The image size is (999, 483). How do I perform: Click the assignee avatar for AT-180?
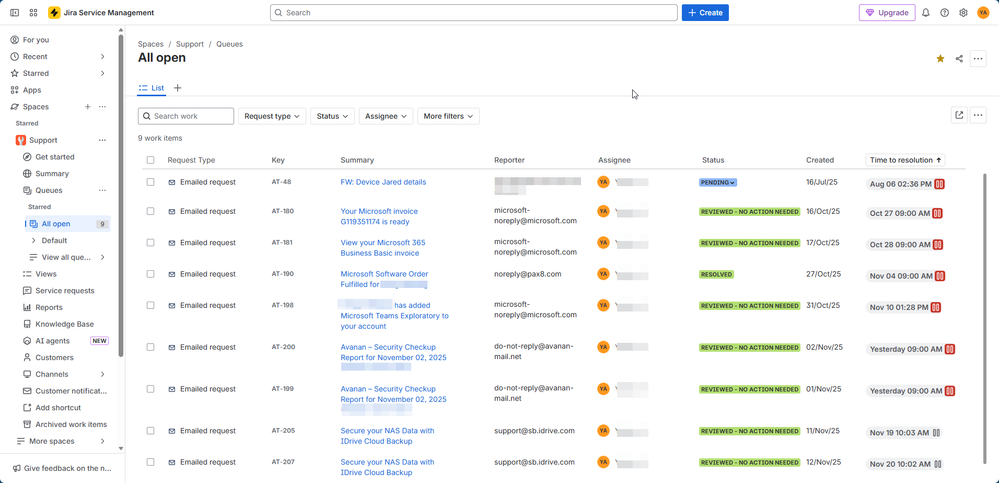(603, 211)
